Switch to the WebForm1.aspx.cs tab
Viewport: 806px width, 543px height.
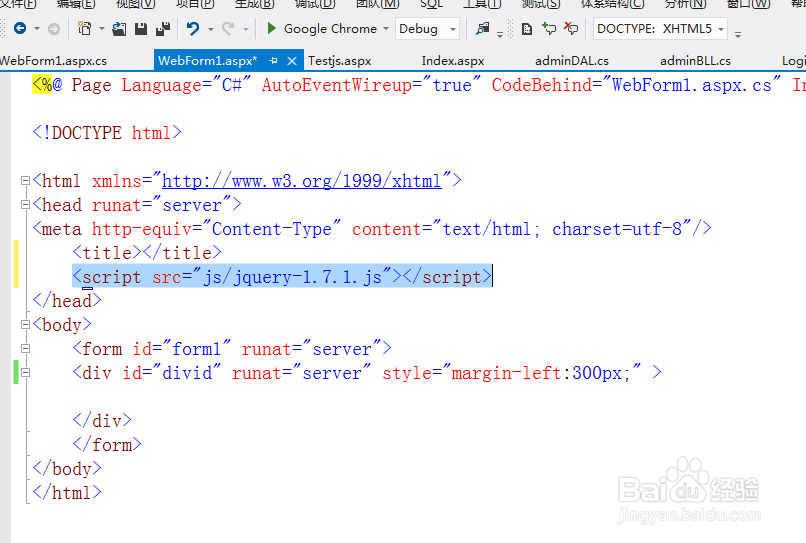pyautogui.click(x=53, y=61)
